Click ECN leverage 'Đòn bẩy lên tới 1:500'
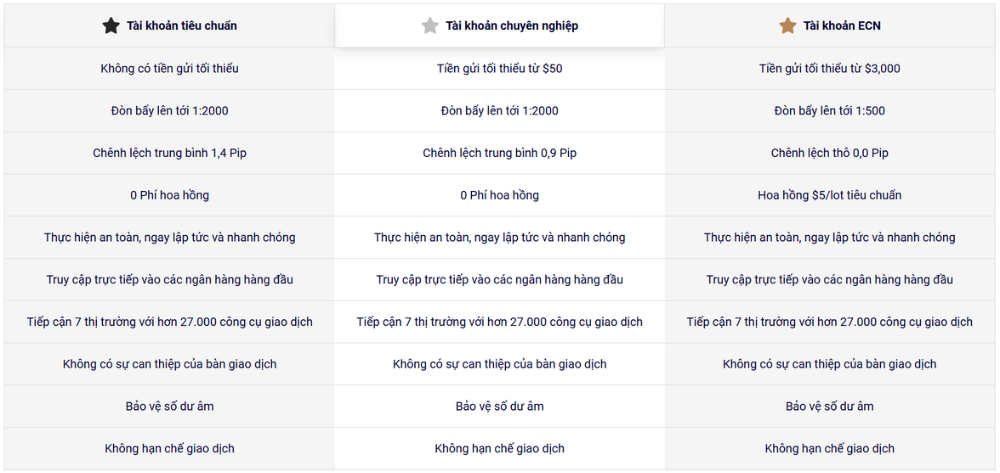 (x=830, y=111)
